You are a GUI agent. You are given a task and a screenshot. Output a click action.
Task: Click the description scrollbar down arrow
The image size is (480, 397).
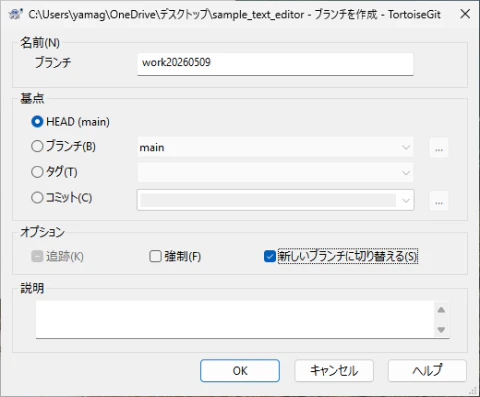point(441,330)
